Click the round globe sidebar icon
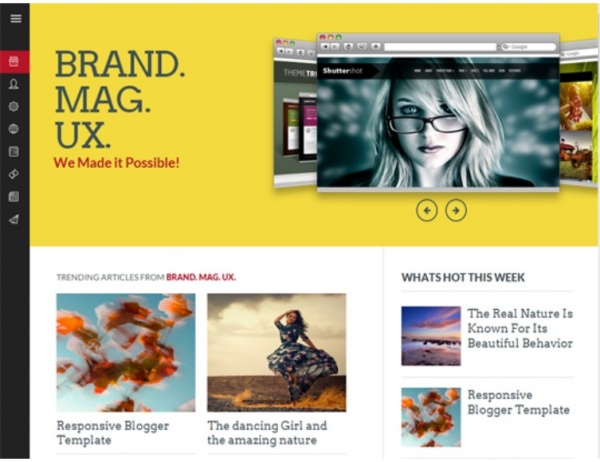Image resolution: width=600 pixels, height=462 pixels. pos(14,129)
